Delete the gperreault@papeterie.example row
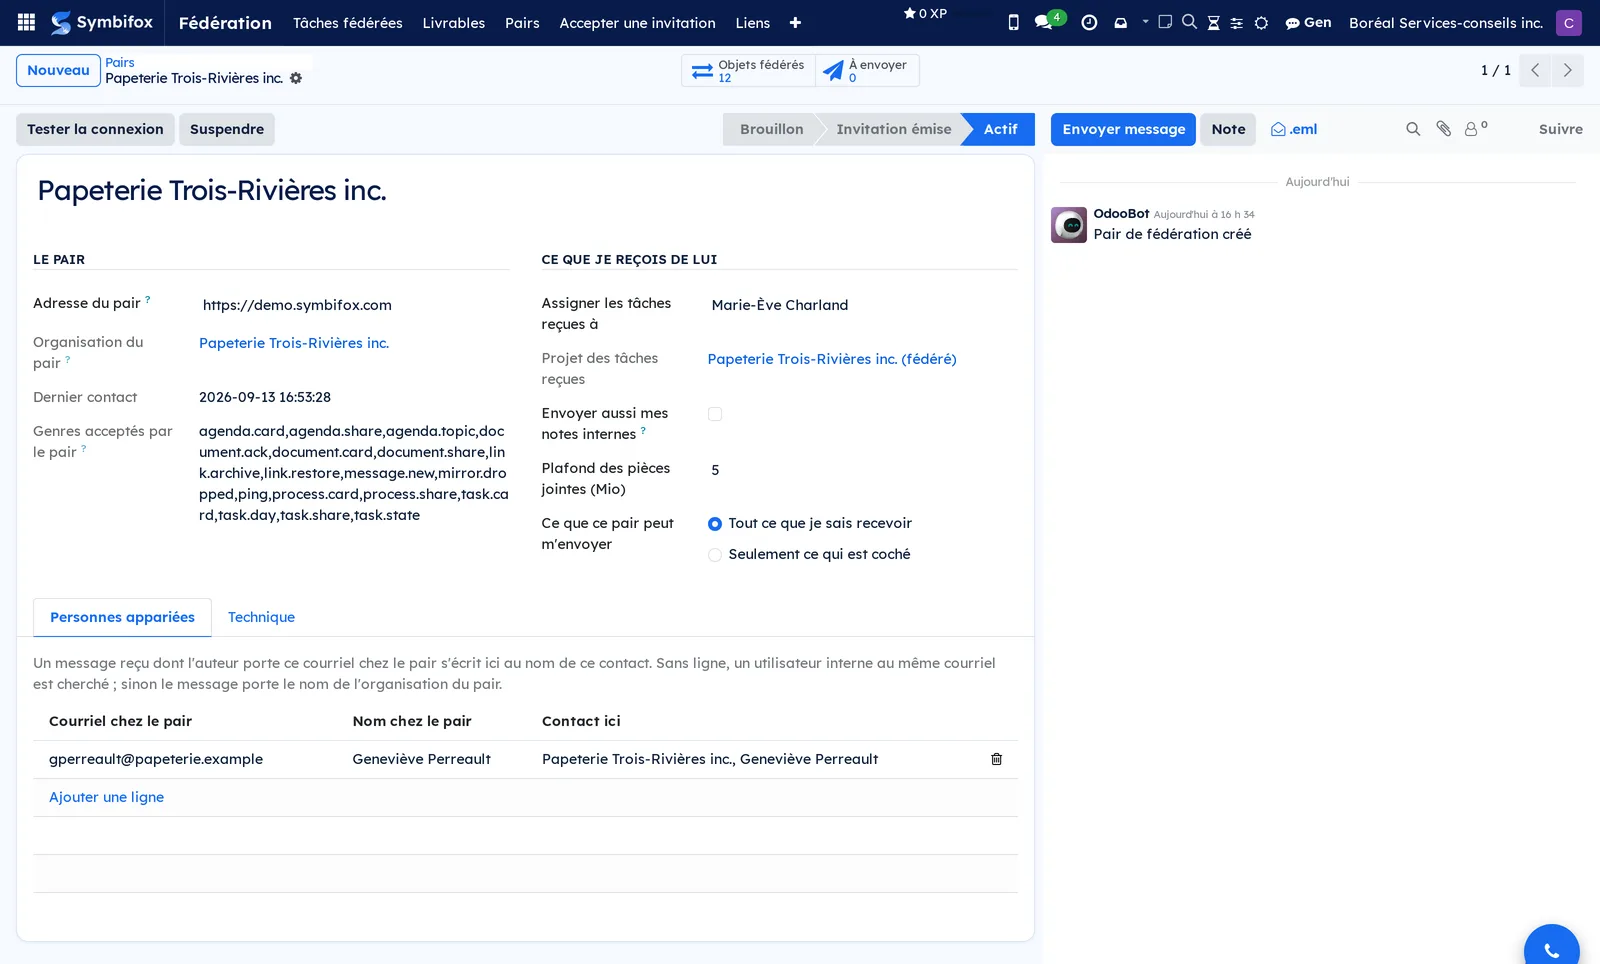This screenshot has height=964, width=1600. pyautogui.click(x=996, y=759)
